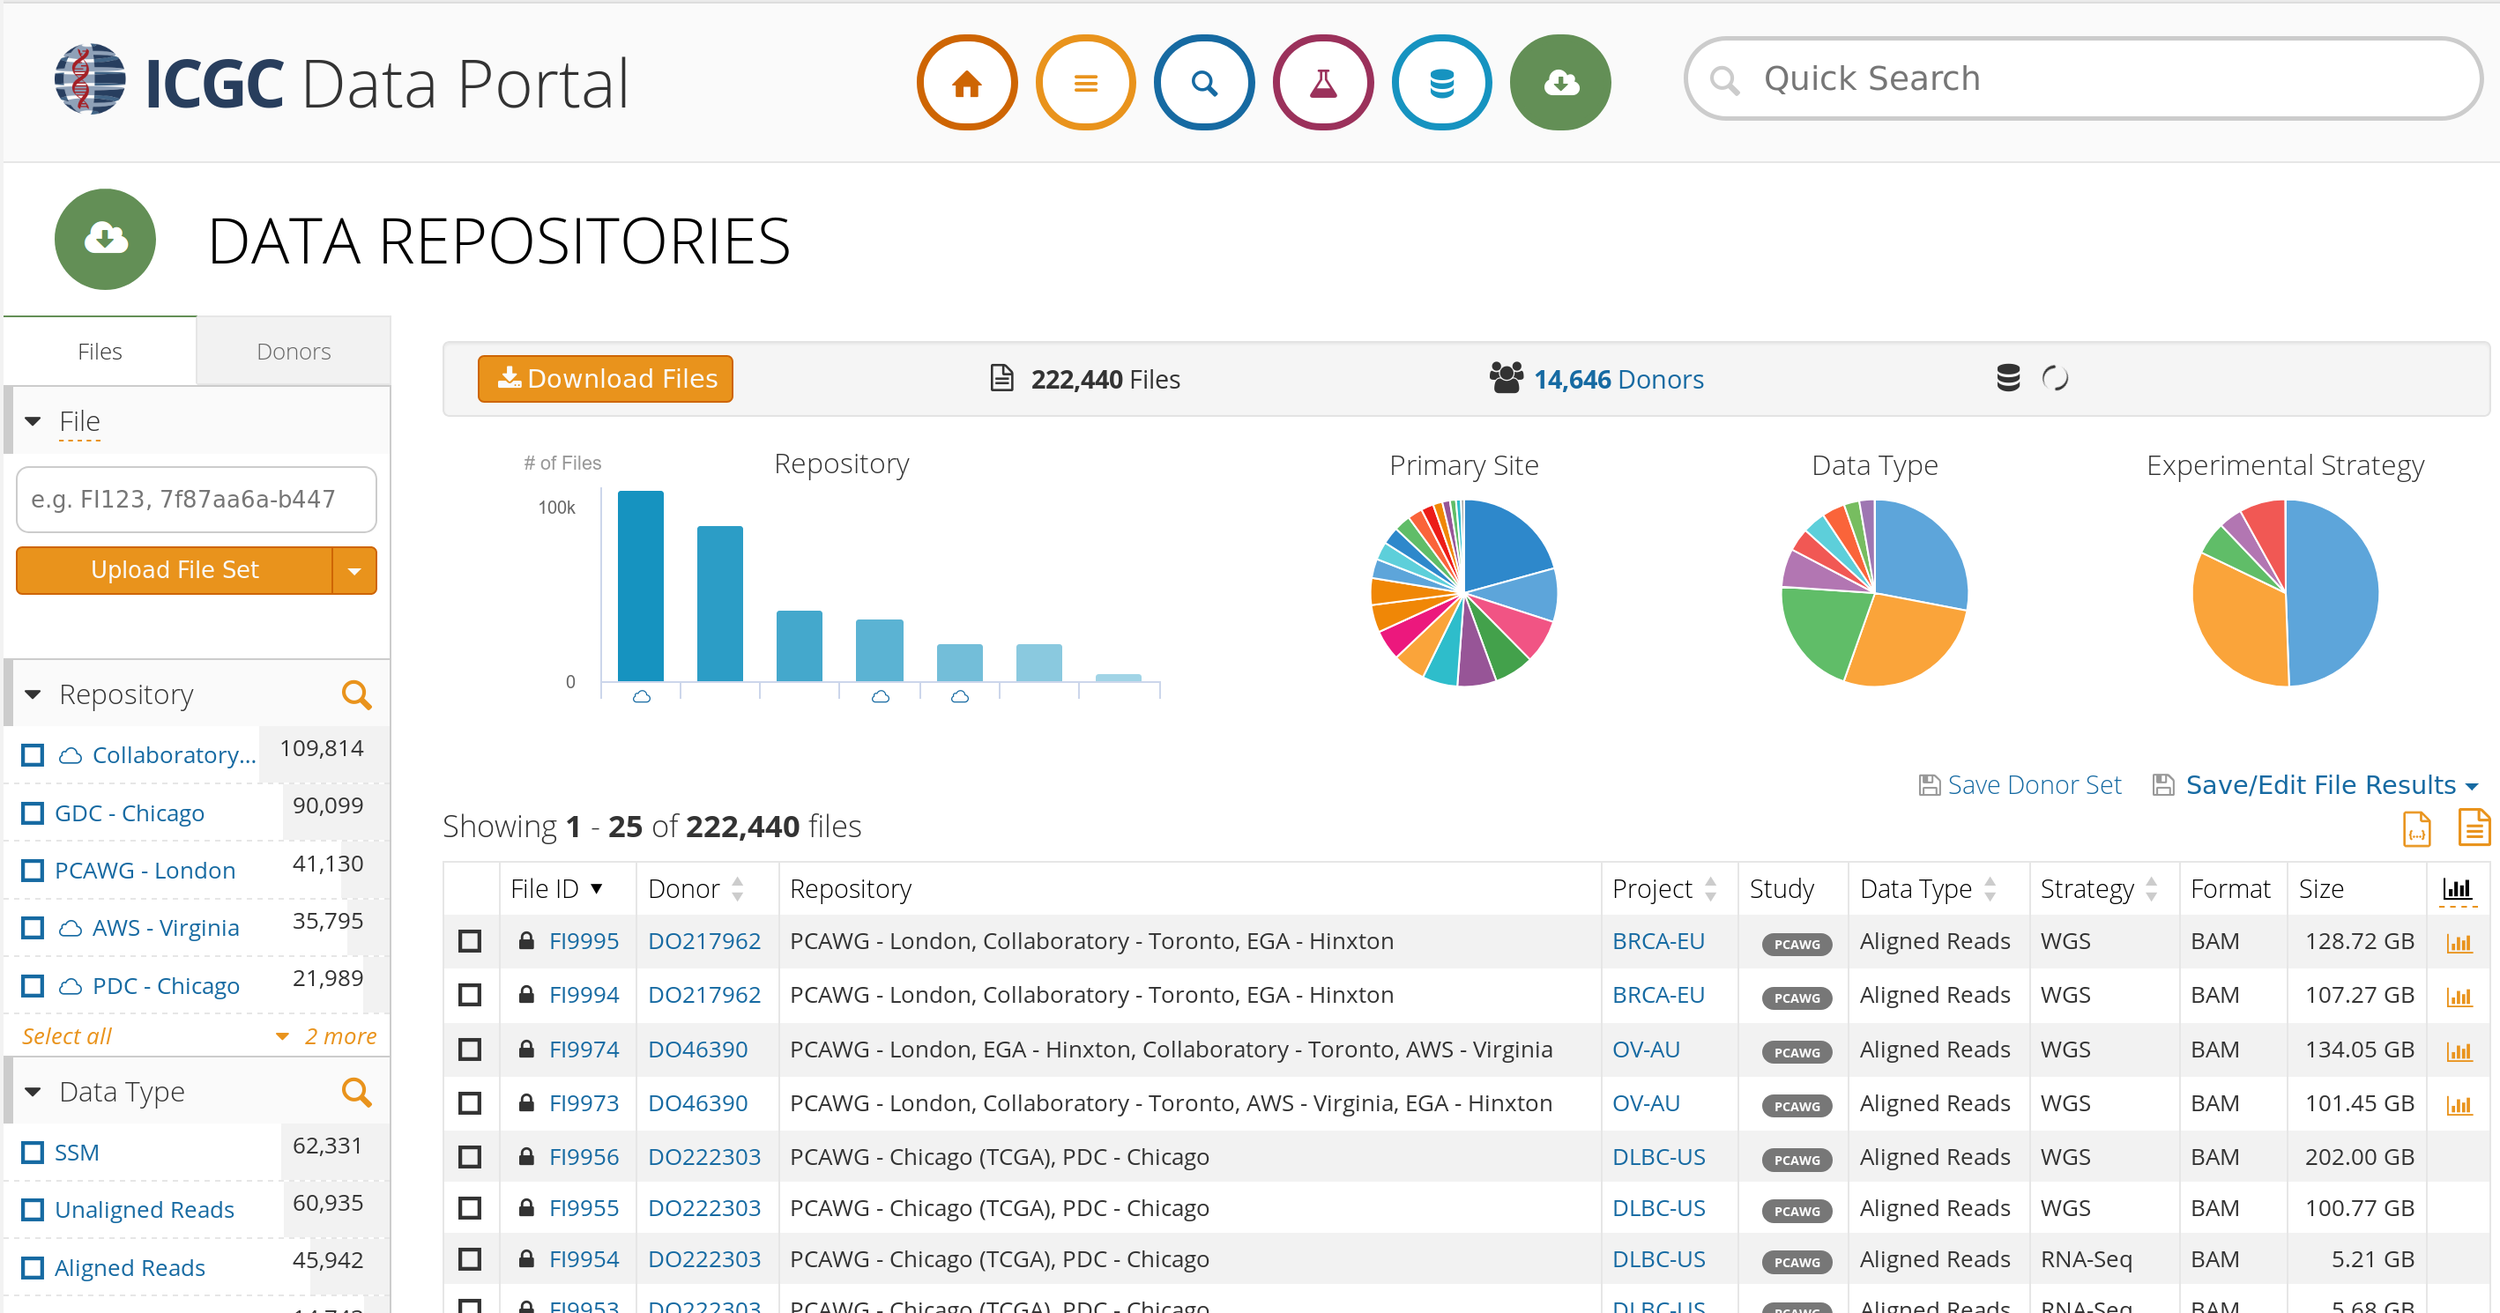The image size is (2500, 1313).
Task: Show 2 more repositories
Action: 328,1036
